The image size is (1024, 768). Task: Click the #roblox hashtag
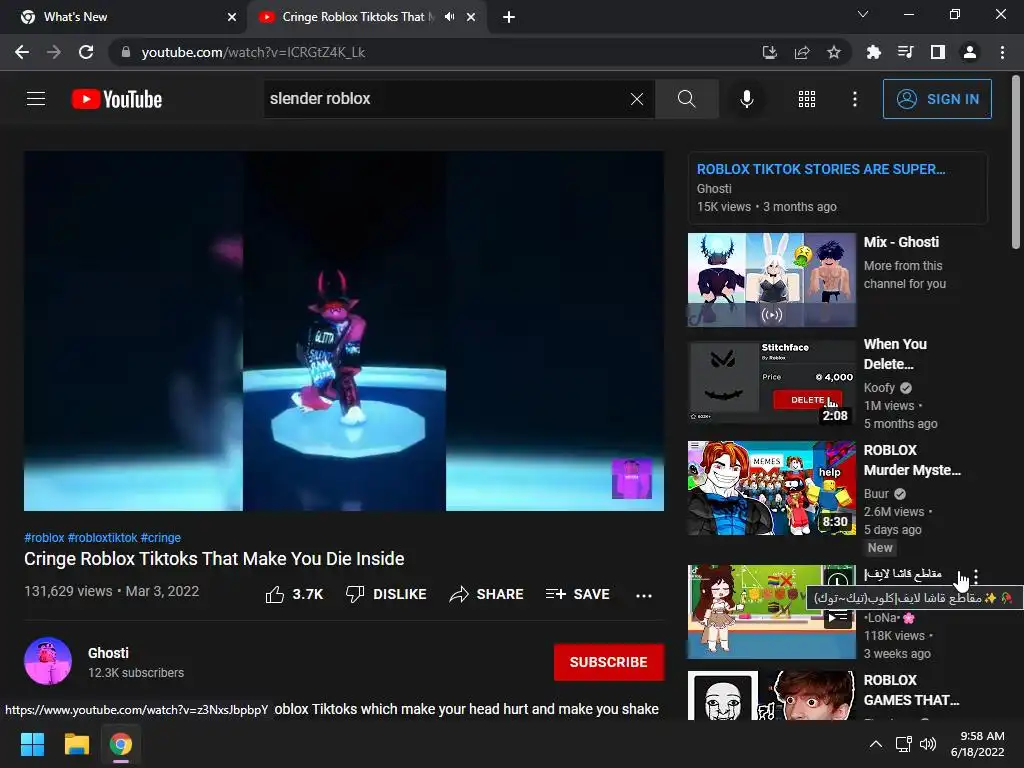click(44, 537)
